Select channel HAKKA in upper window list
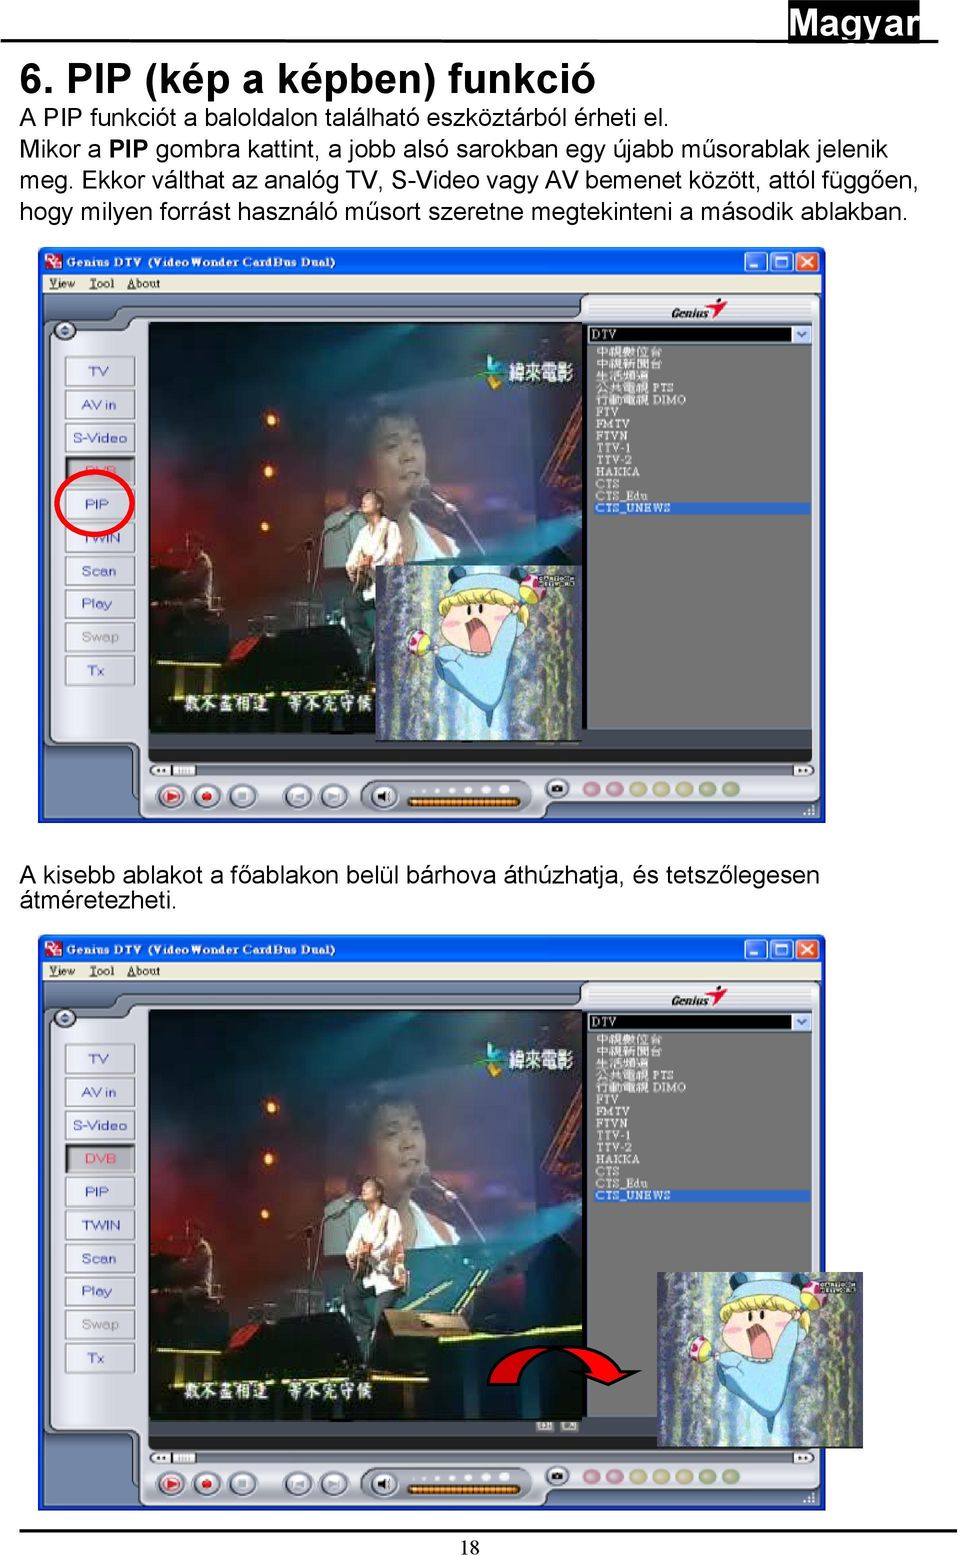Screen dimensions: 960x1556 click(617, 472)
